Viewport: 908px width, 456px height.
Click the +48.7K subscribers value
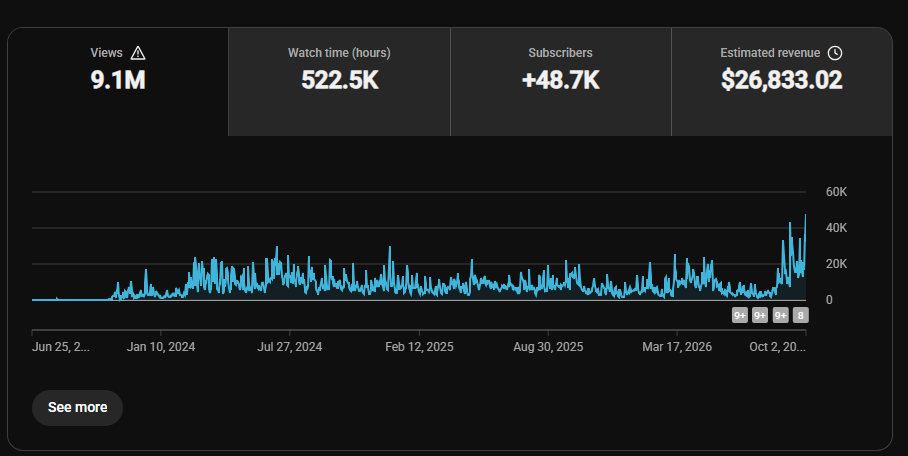pyautogui.click(x=561, y=79)
